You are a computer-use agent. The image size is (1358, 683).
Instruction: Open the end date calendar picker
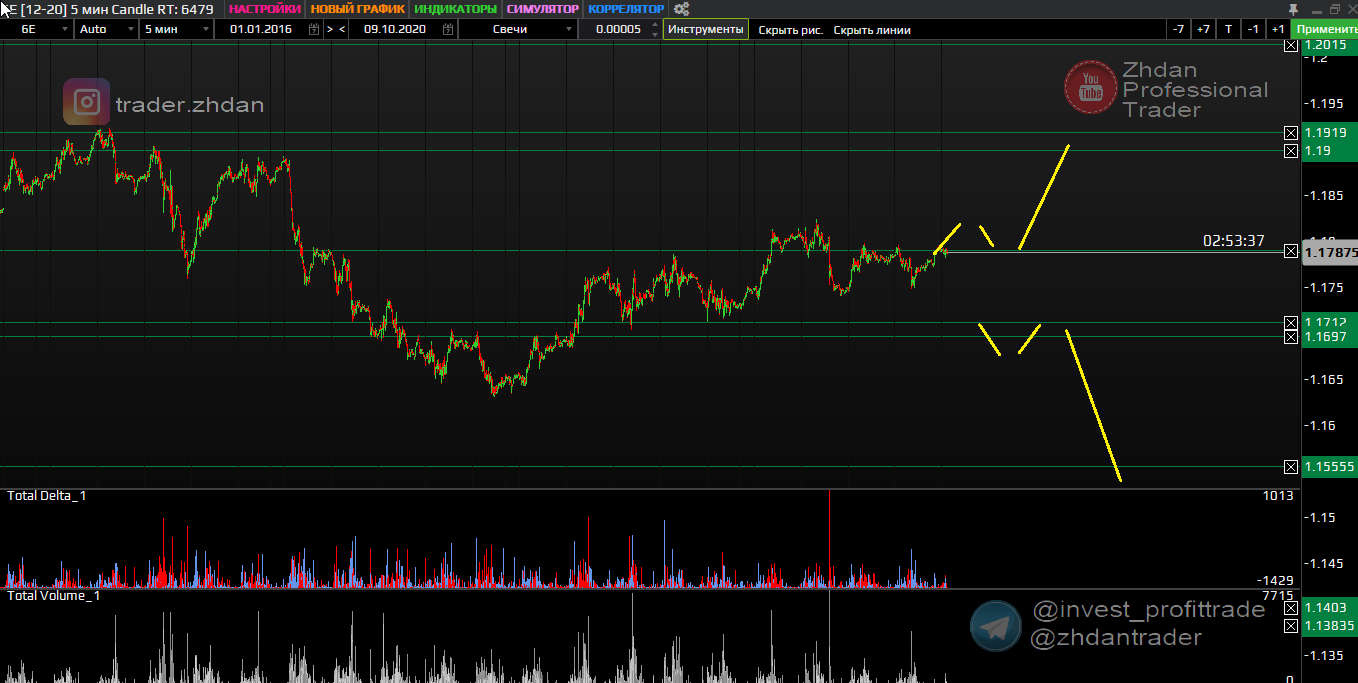click(x=446, y=29)
